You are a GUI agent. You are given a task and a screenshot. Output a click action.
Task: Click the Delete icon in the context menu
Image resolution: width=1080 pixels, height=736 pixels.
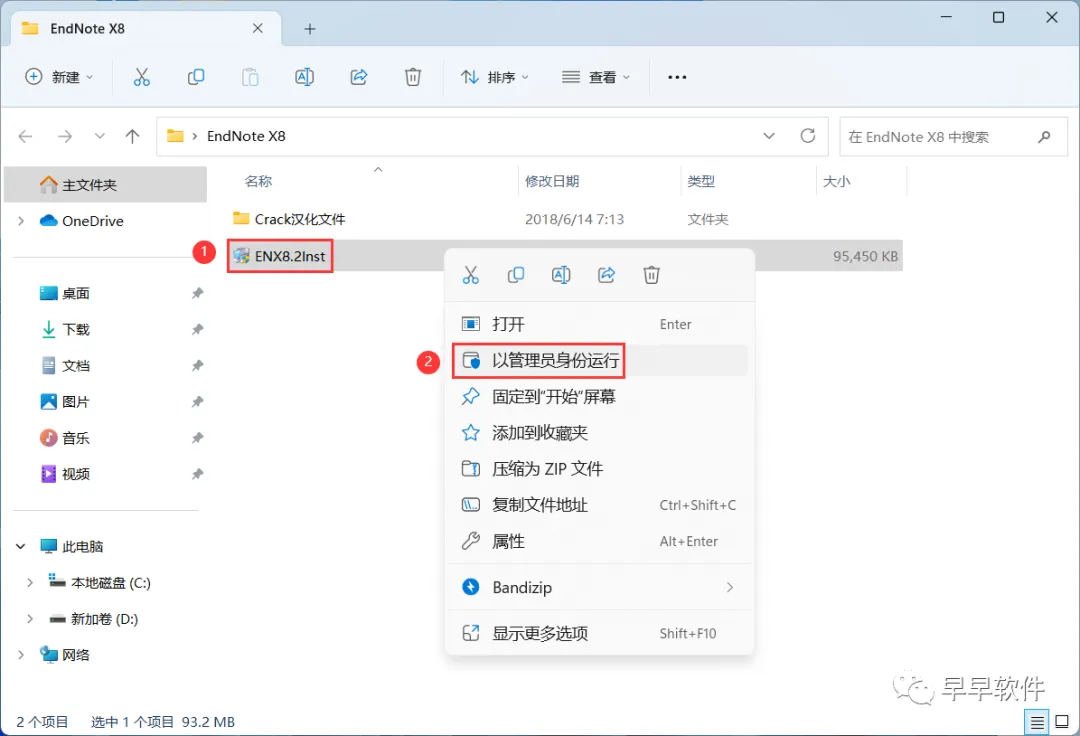pos(652,275)
